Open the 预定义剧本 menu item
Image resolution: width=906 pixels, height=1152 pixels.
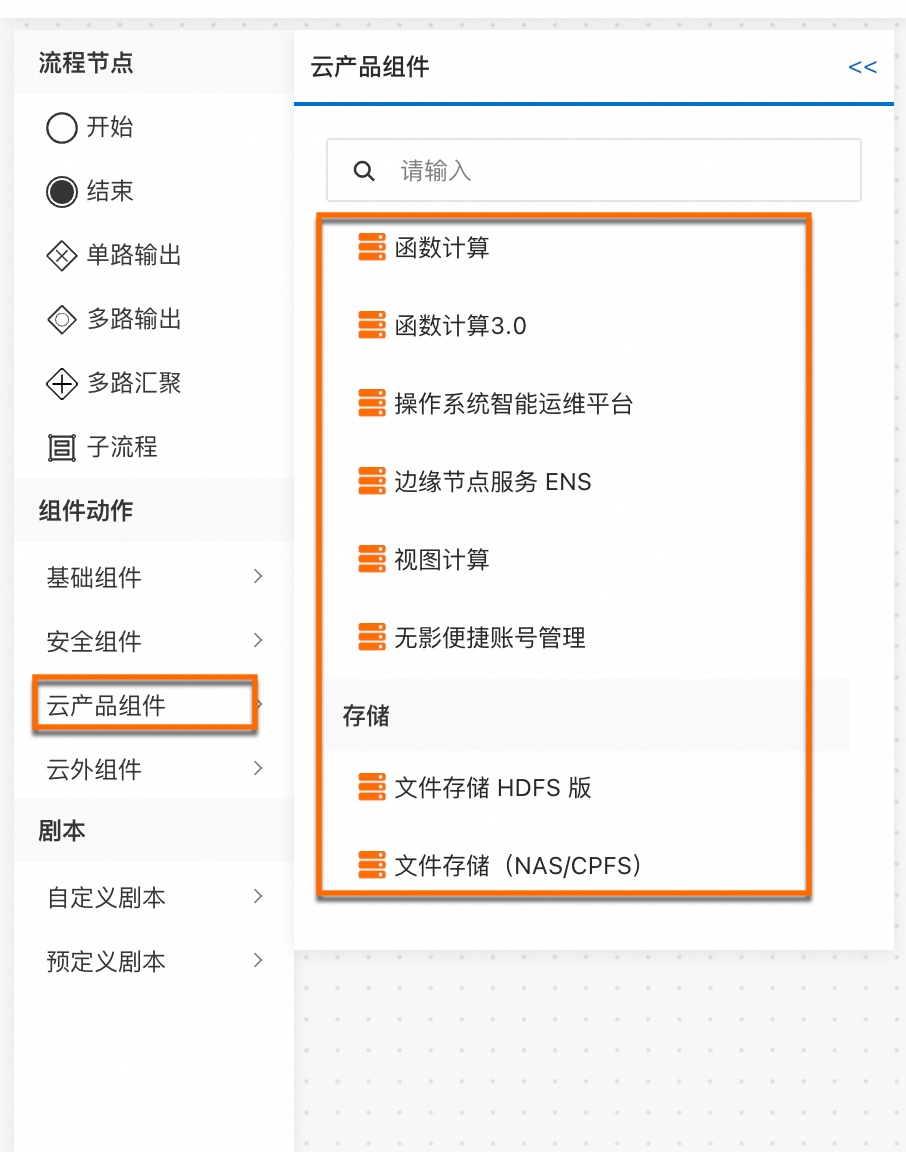(106, 962)
